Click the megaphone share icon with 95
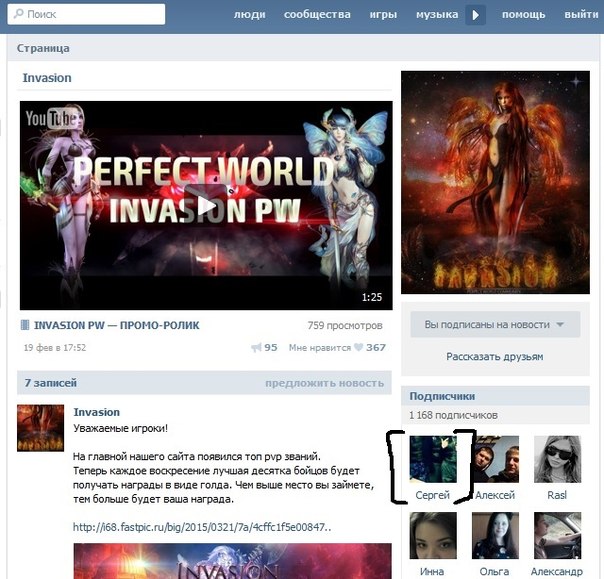 tap(256, 347)
